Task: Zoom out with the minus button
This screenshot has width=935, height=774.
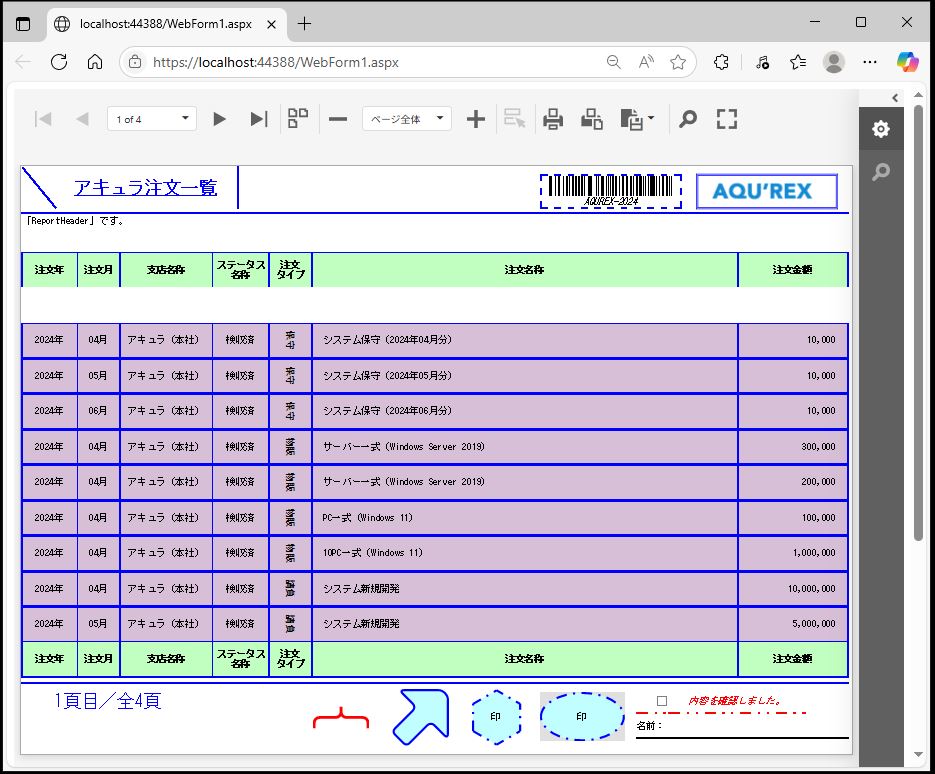Action: pyautogui.click(x=338, y=119)
